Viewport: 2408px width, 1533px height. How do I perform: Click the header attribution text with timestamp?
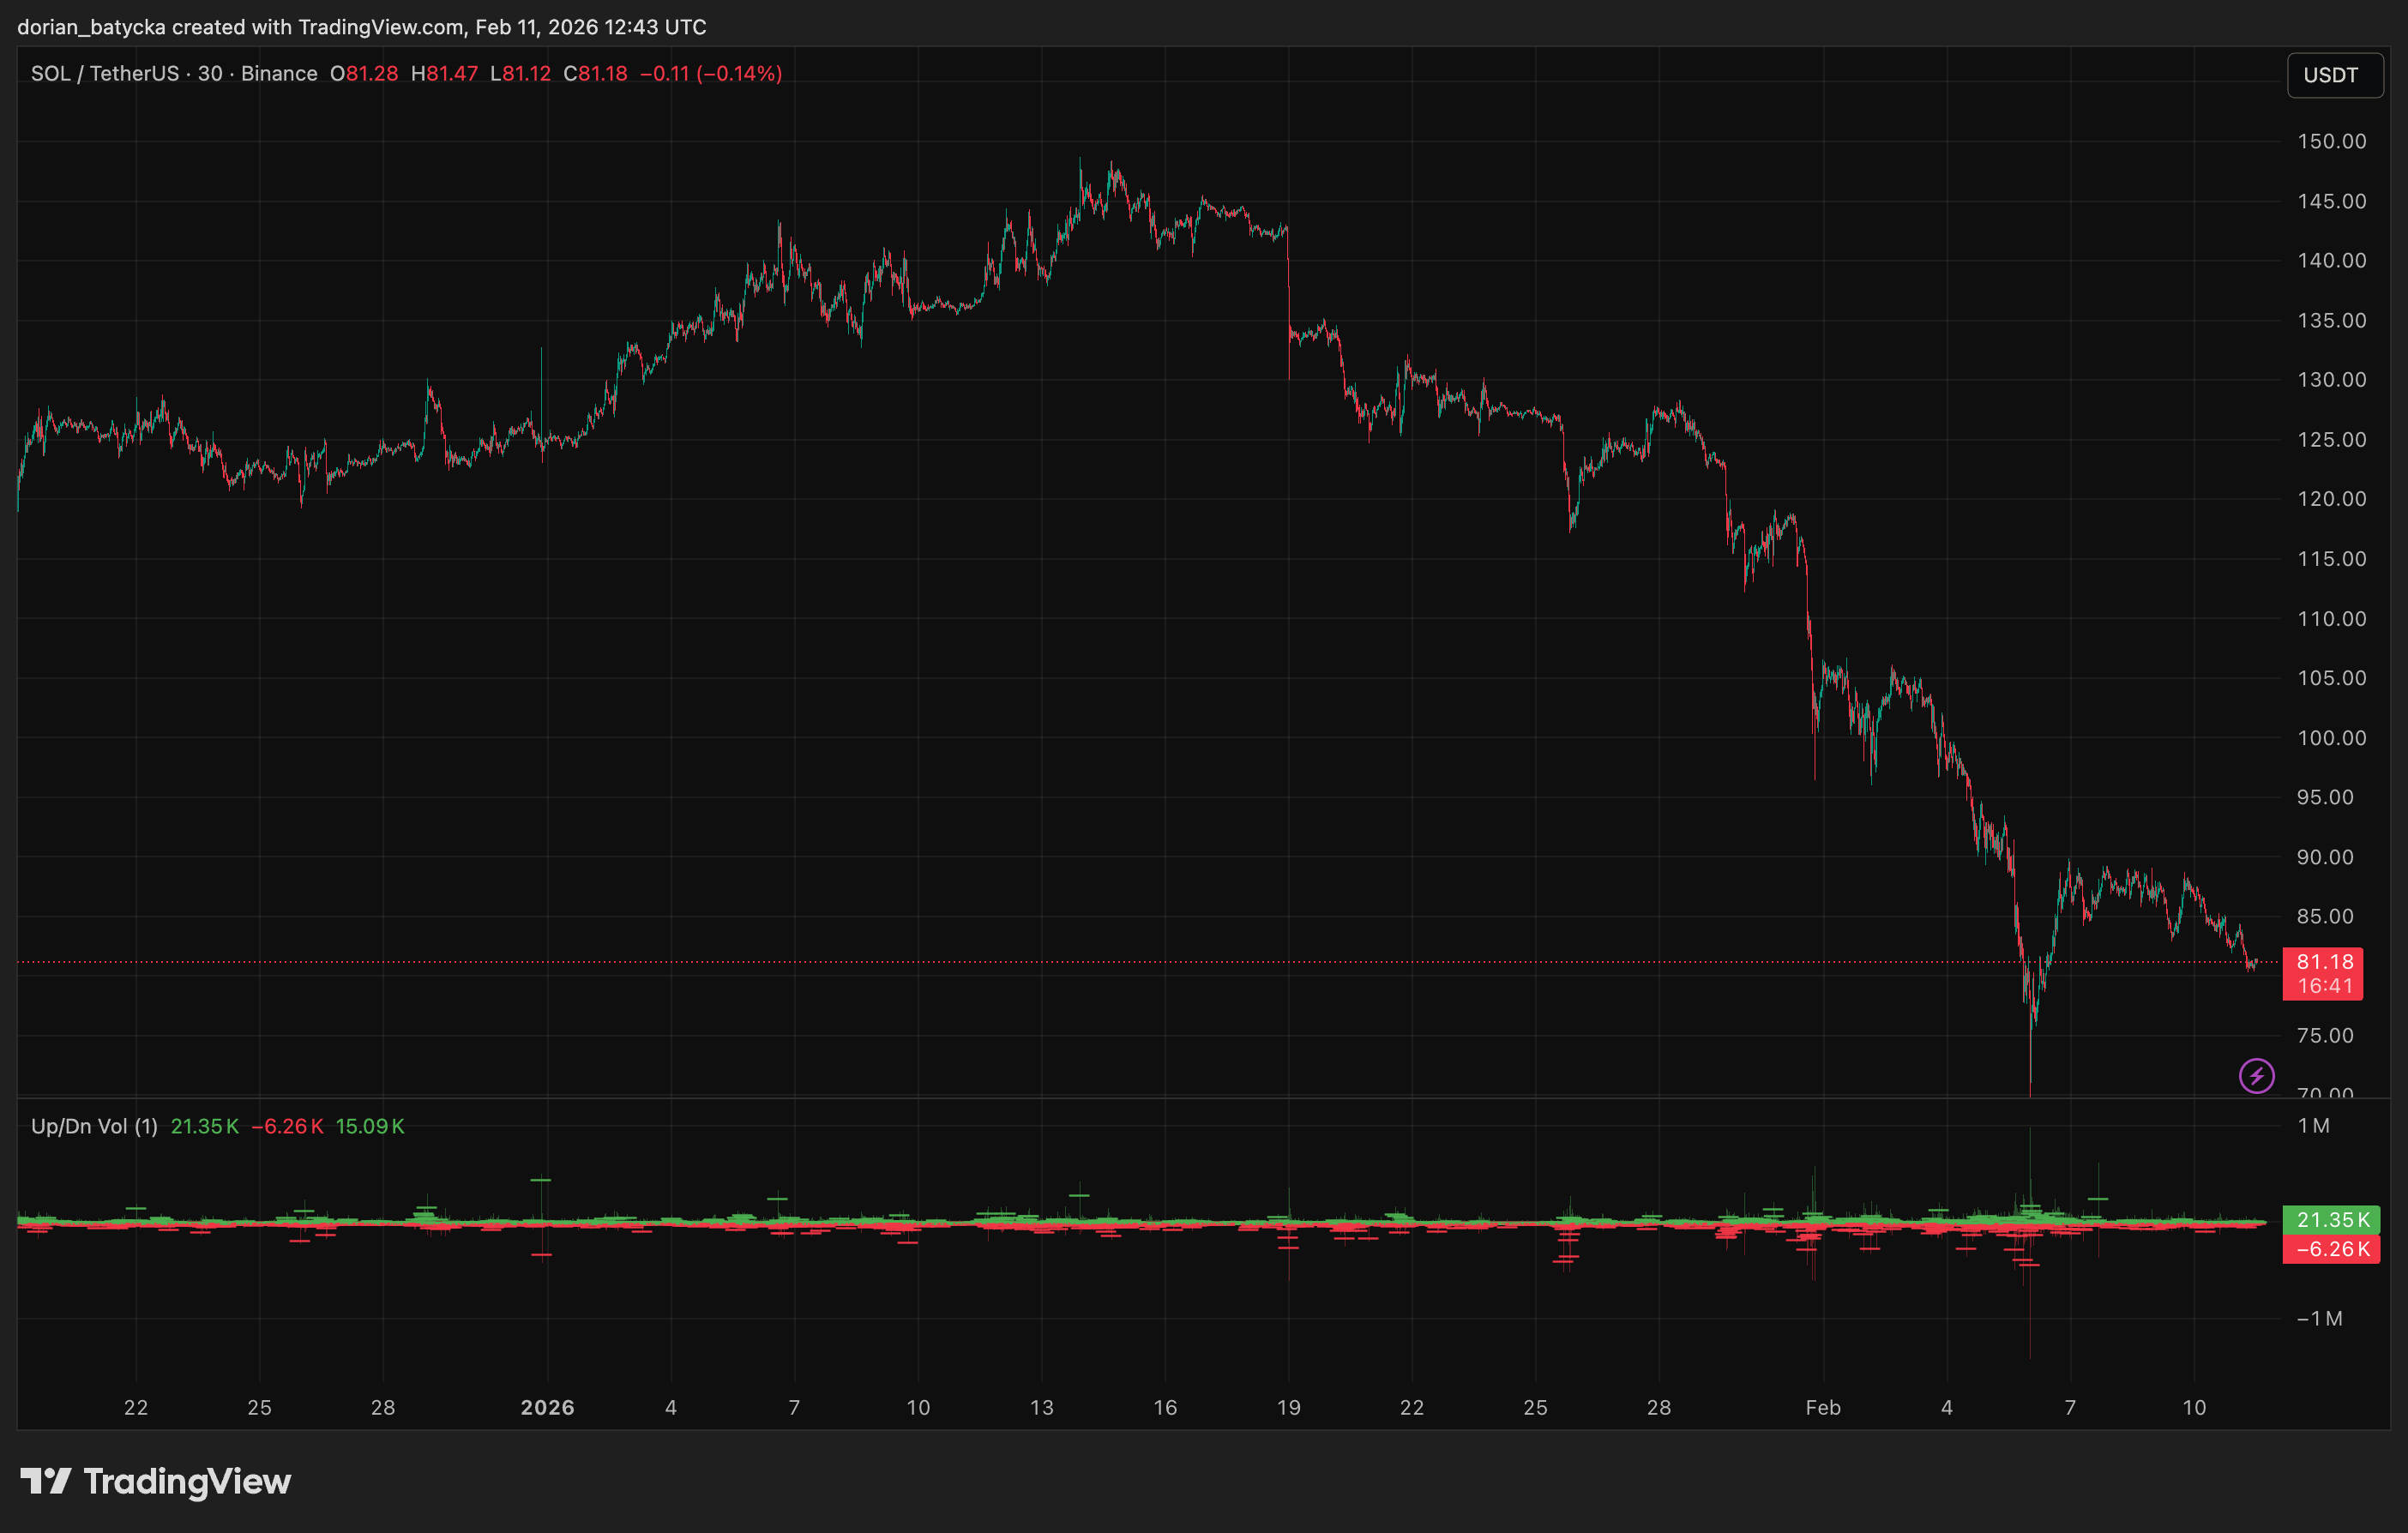[362, 27]
